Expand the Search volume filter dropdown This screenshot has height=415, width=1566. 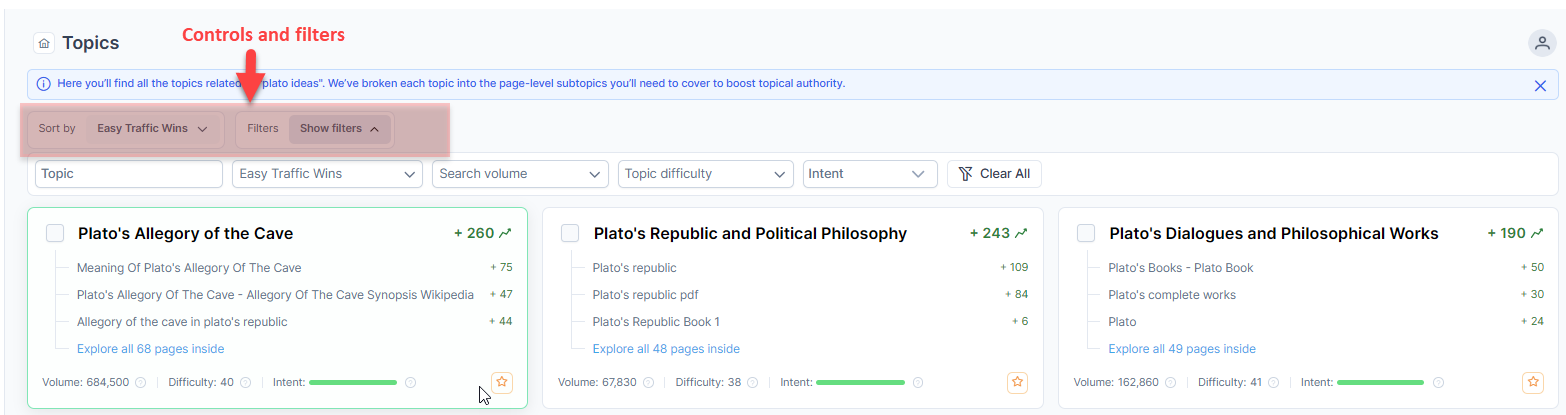(520, 174)
